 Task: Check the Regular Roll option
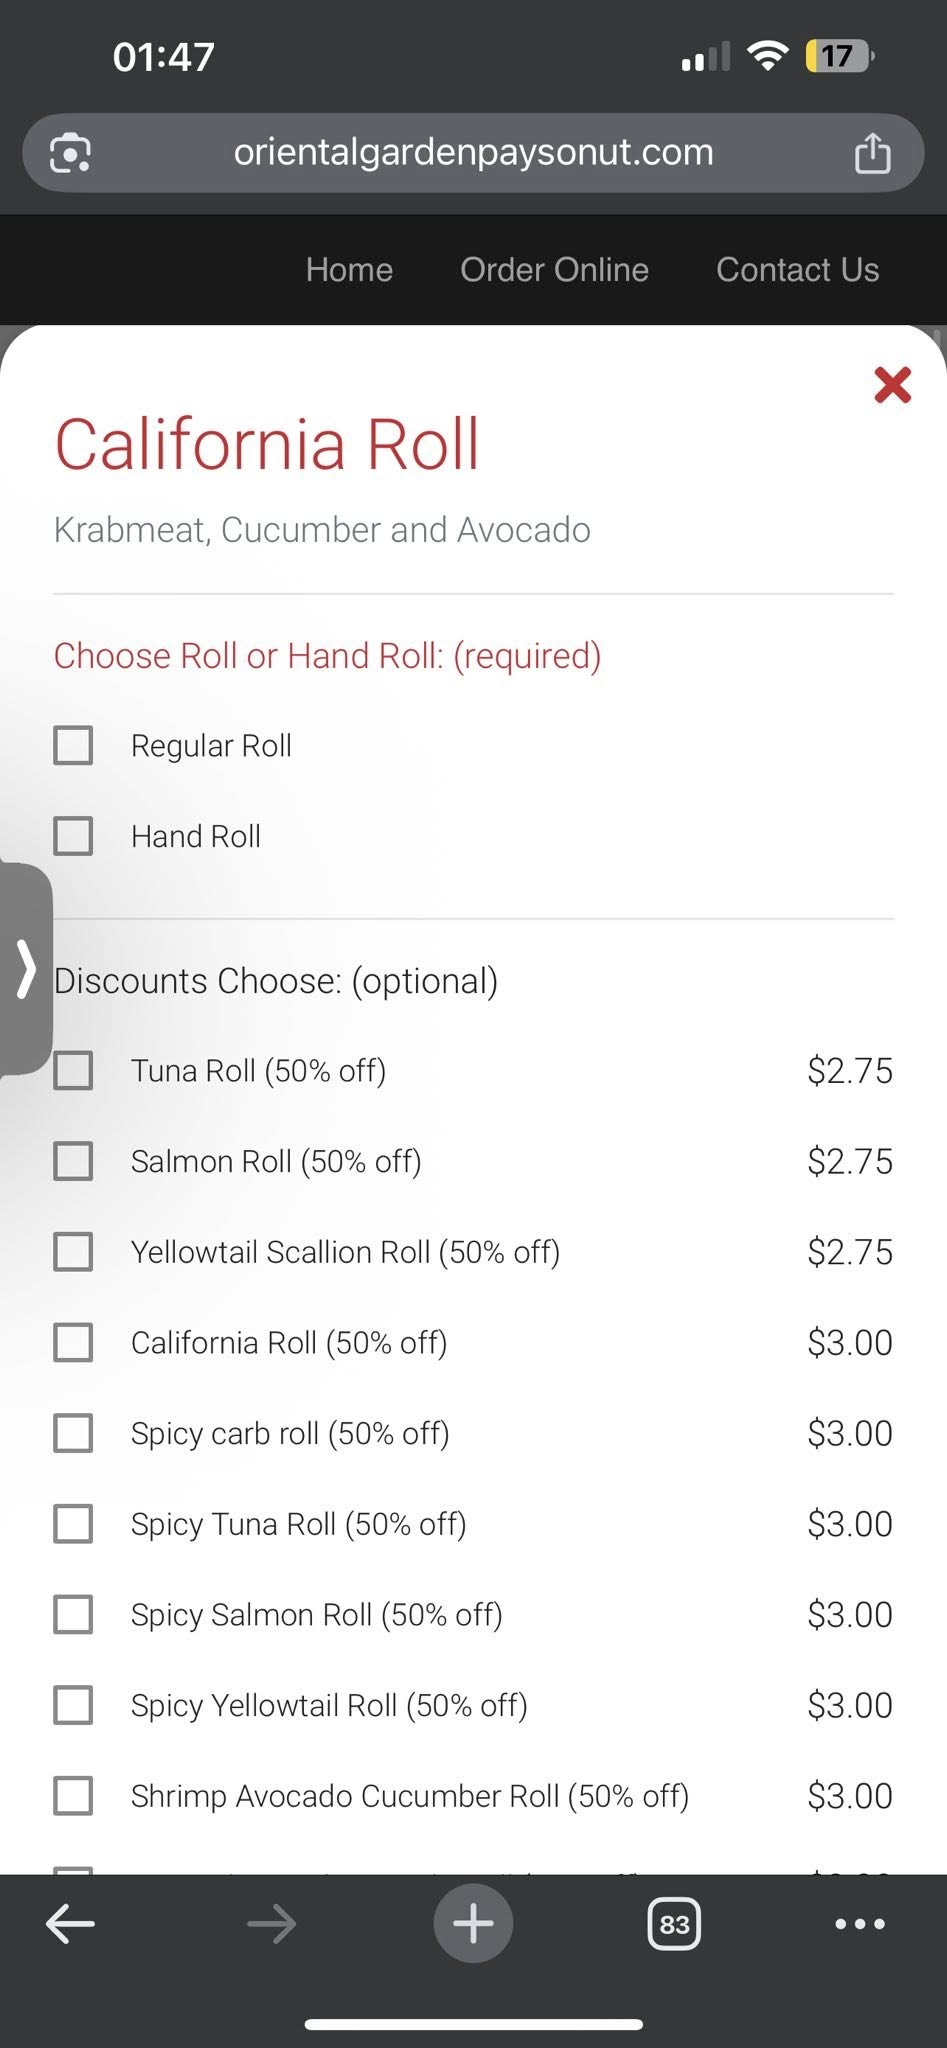(x=73, y=745)
